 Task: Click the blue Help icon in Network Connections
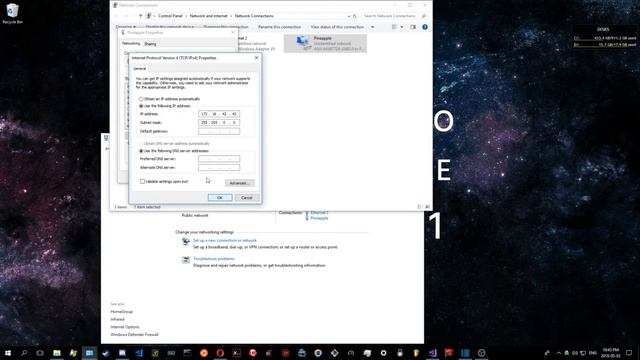[x=425, y=27]
